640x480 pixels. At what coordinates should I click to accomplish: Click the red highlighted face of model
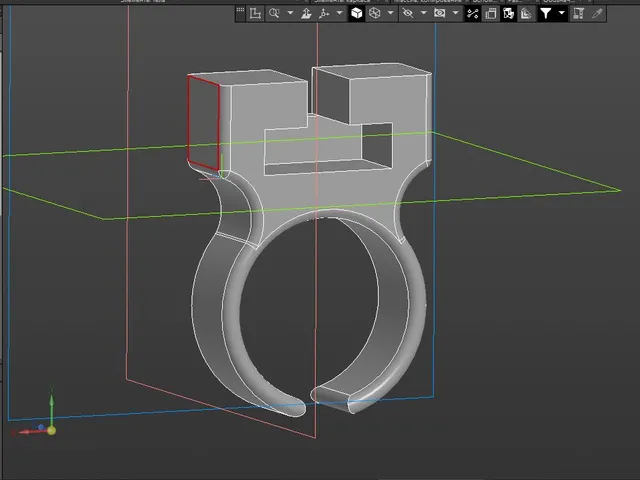[203, 122]
